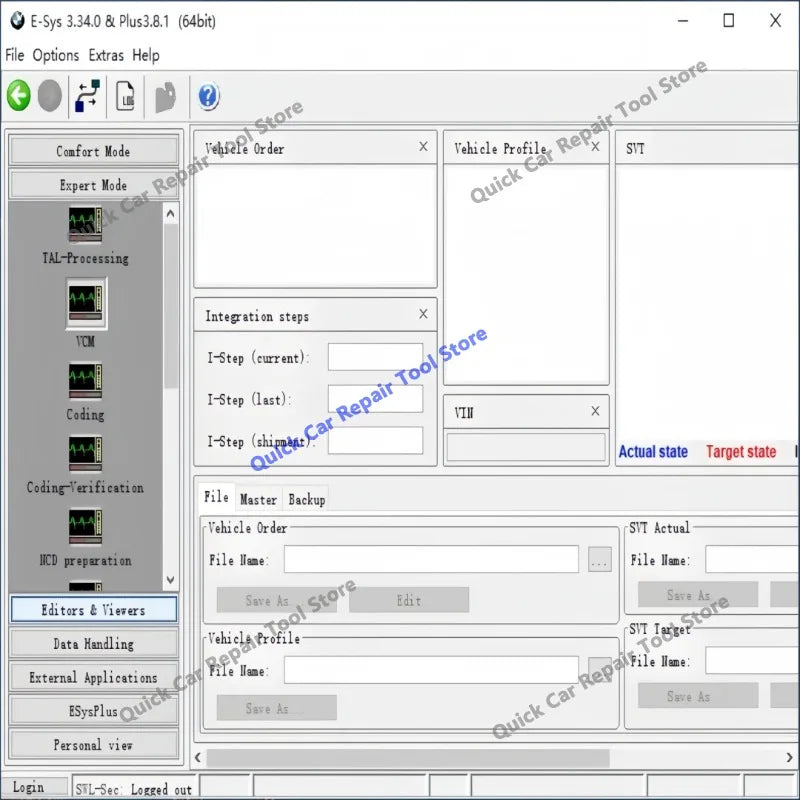Open the Coding-Verification module icon
The height and width of the screenshot is (800, 800).
[x=85, y=454]
